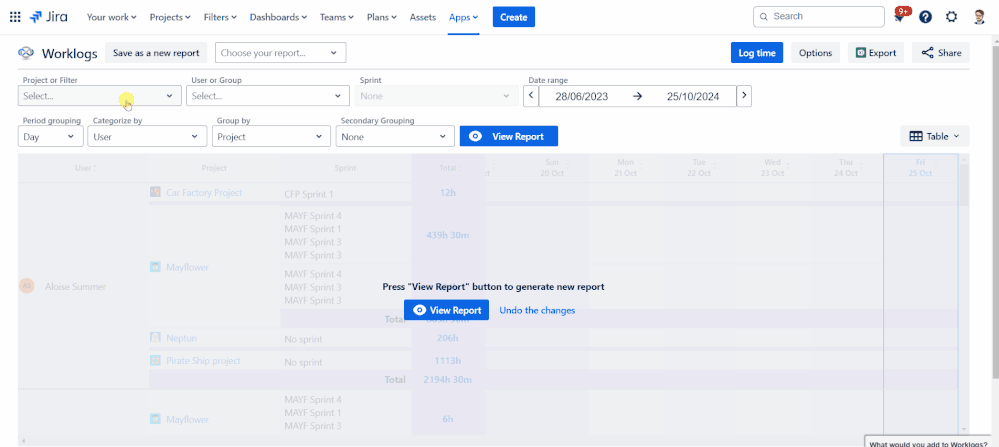Click the Car Factory Project link
Screen dimensions: 999x447
205,192
